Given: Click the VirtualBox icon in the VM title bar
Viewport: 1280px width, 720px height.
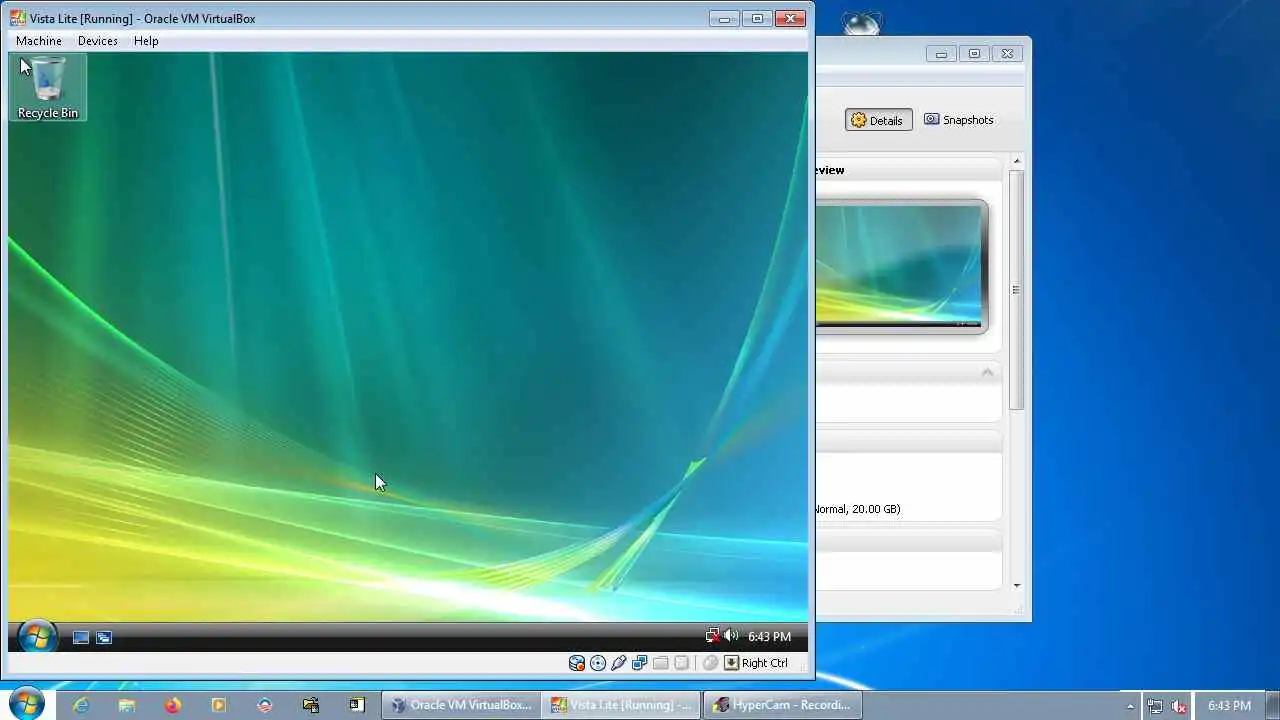Looking at the screenshot, I should (18, 18).
